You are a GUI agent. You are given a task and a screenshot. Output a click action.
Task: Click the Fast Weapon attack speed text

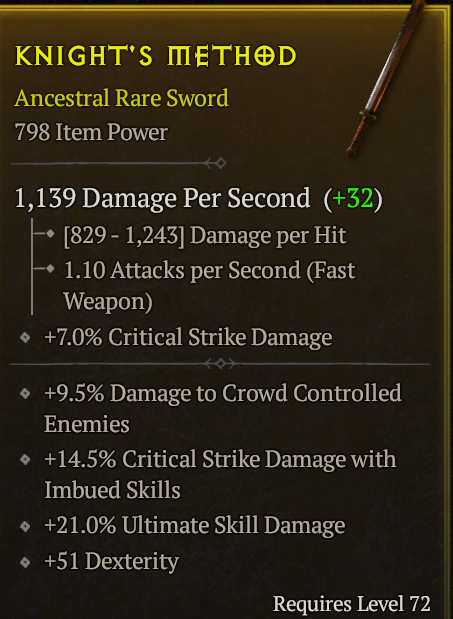[209, 286]
